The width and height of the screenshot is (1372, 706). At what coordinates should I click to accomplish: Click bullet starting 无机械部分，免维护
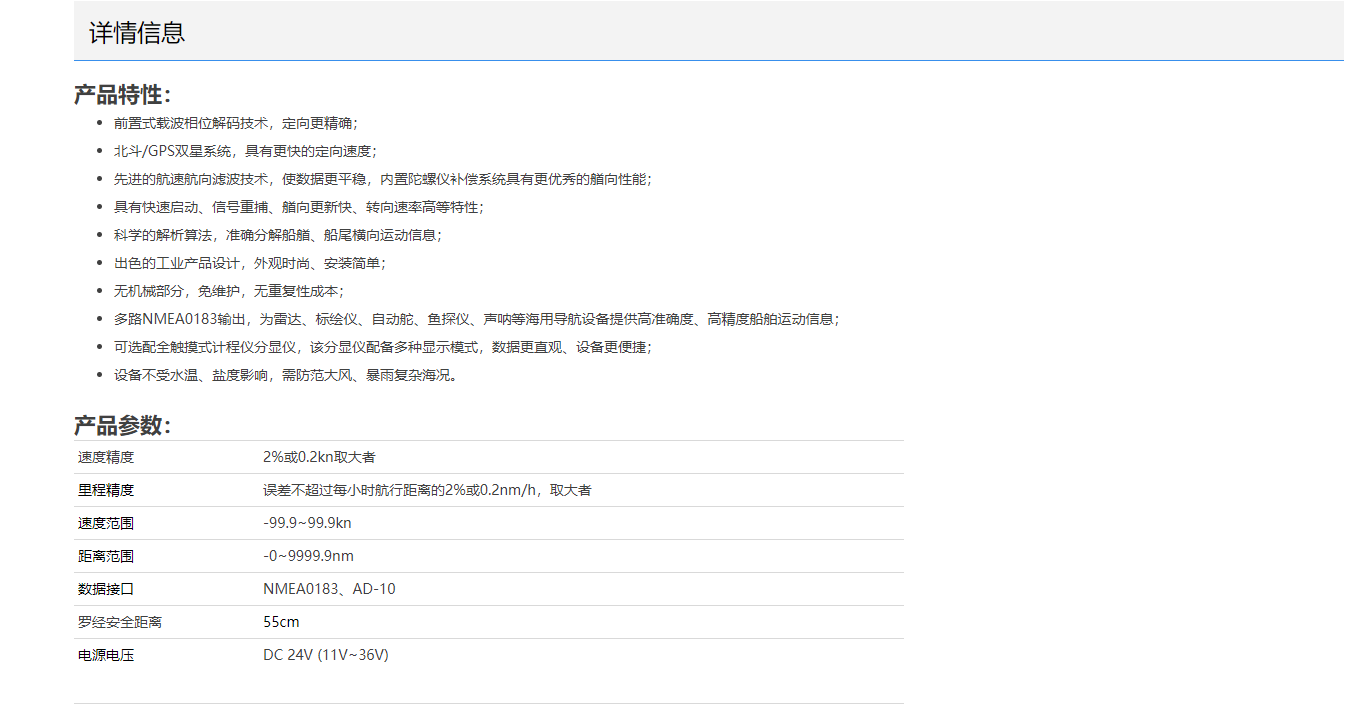coord(228,291)
